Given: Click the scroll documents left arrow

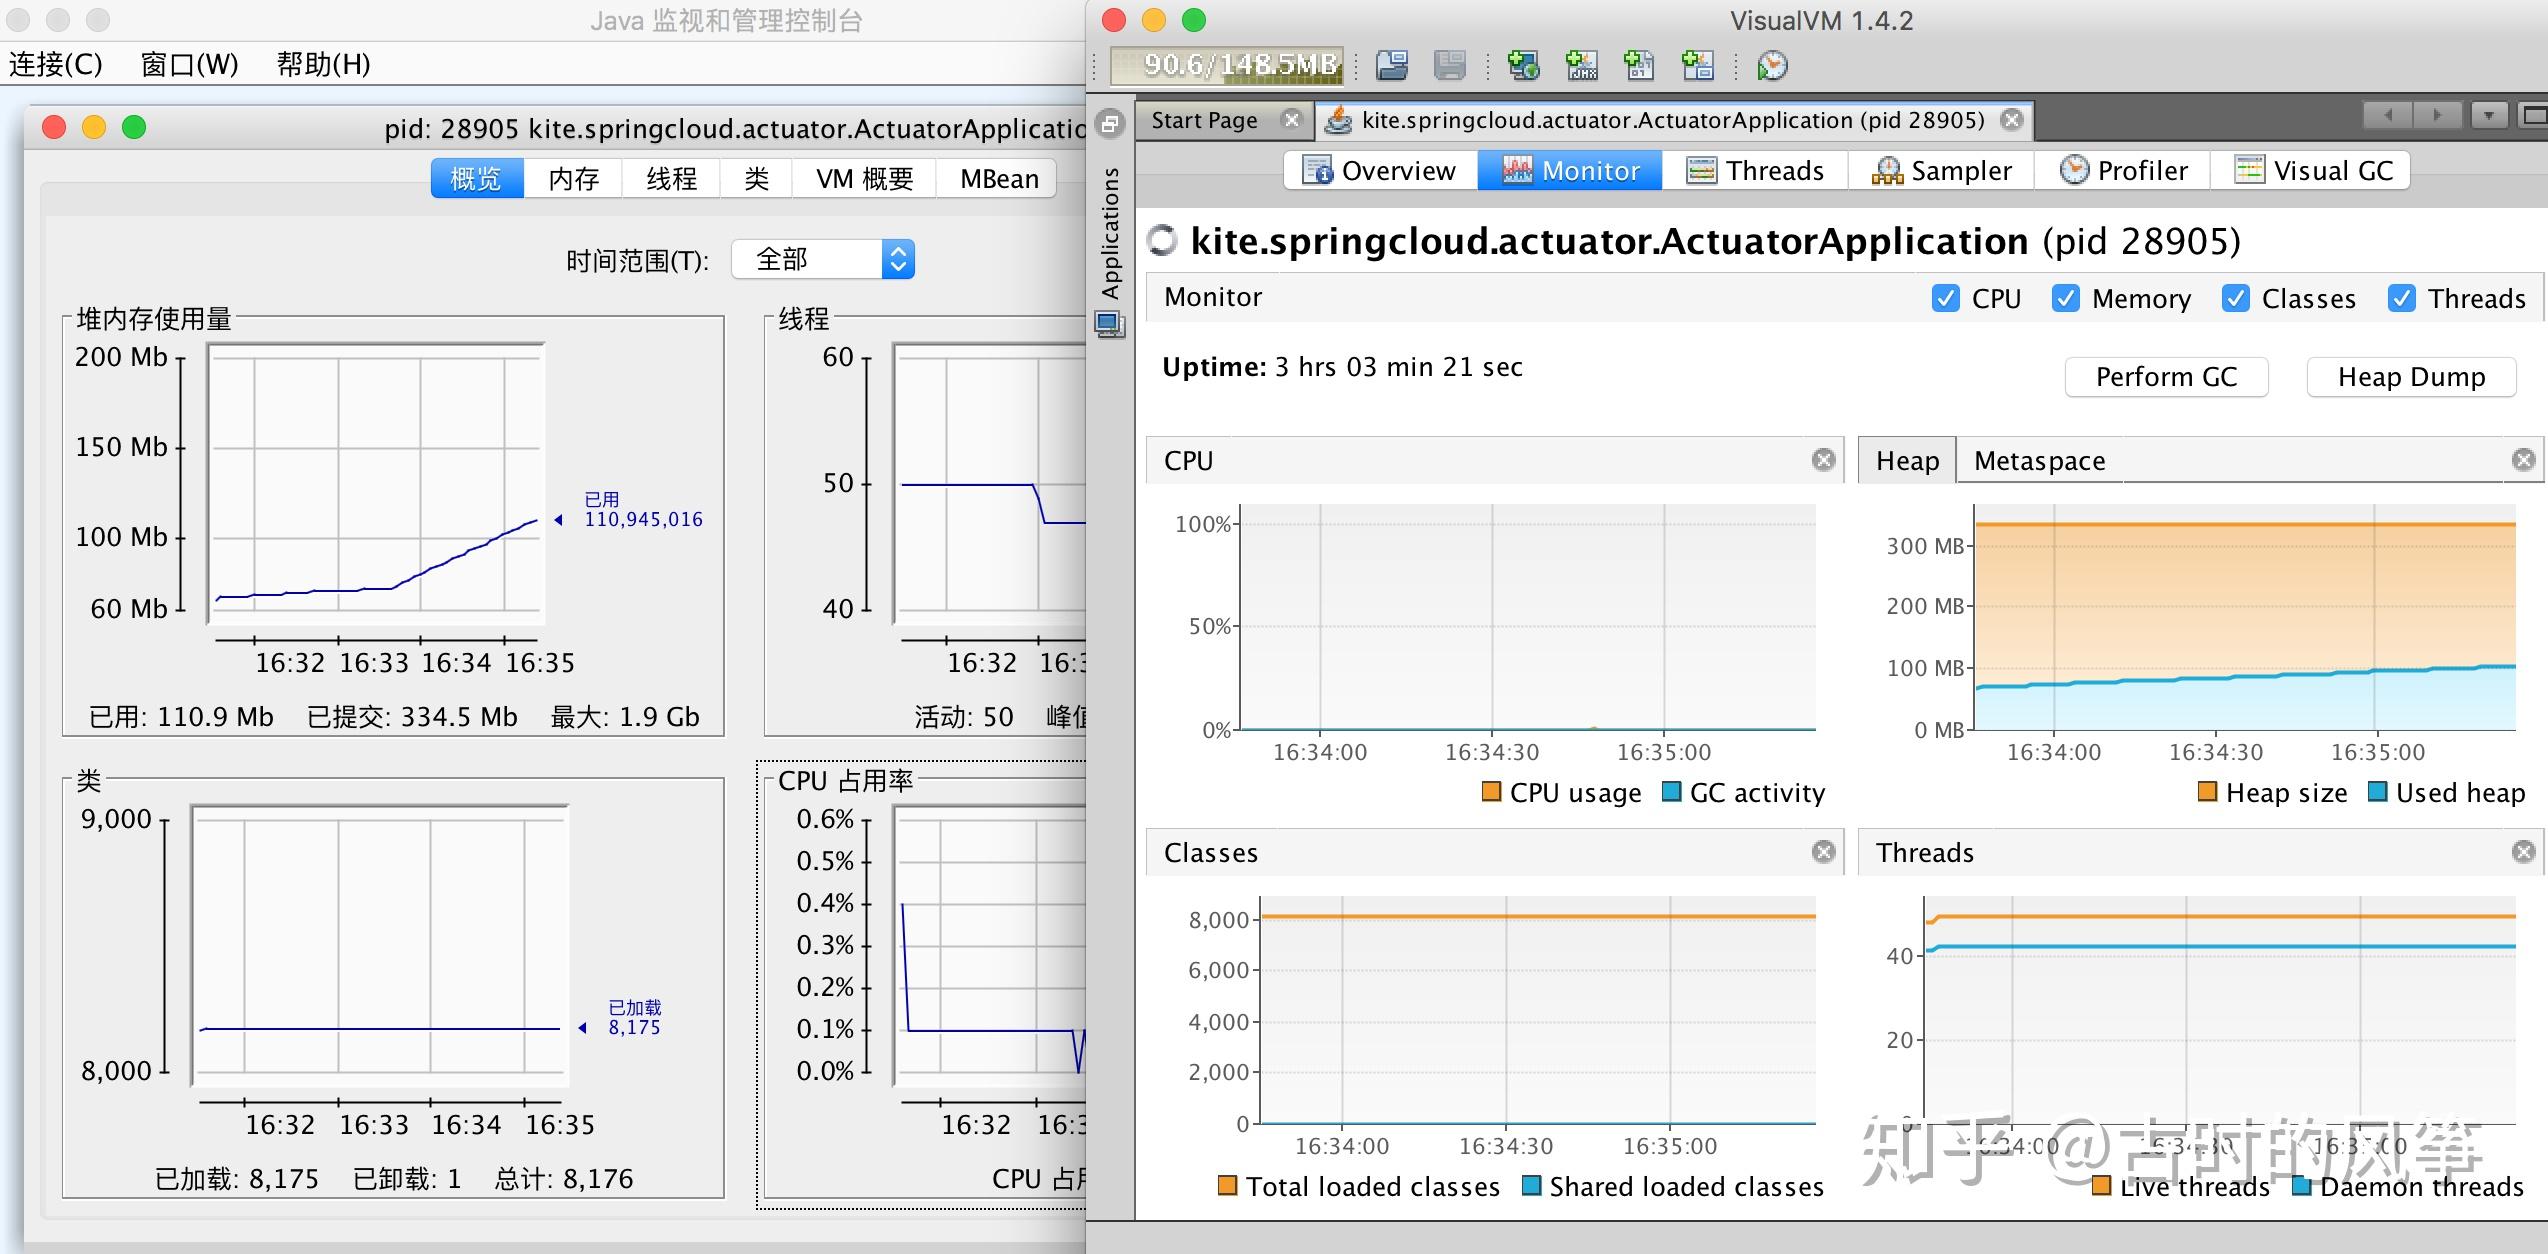Looking at the screenshot, I should point(2388,115).
